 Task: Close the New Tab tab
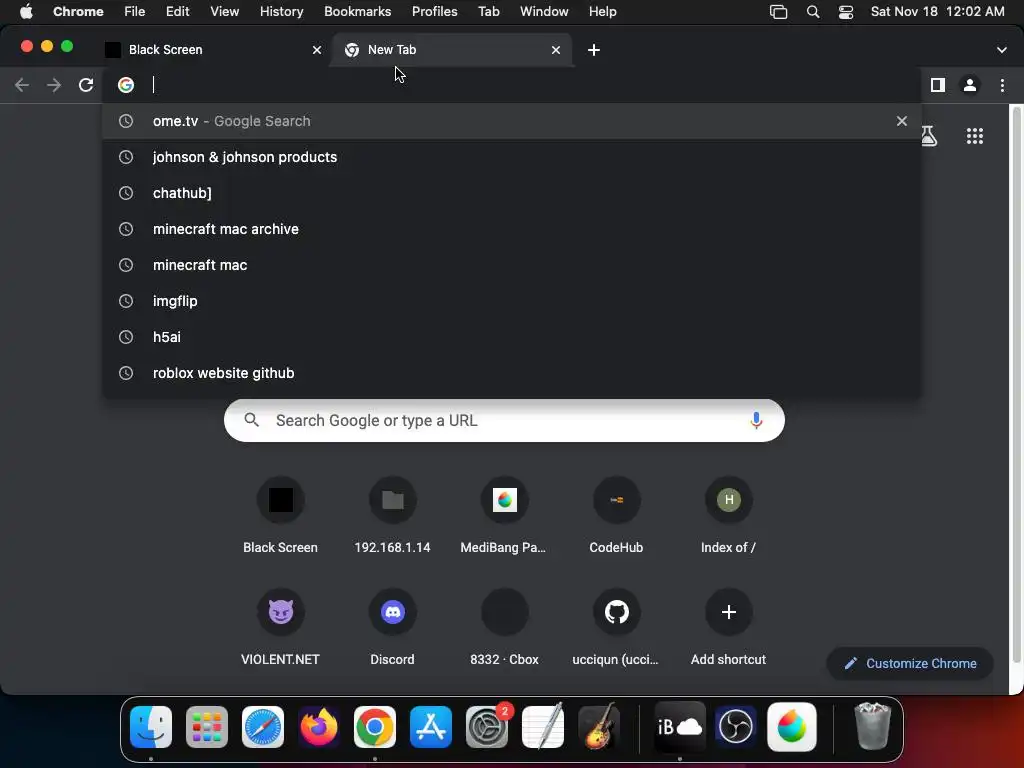(556, 50)
